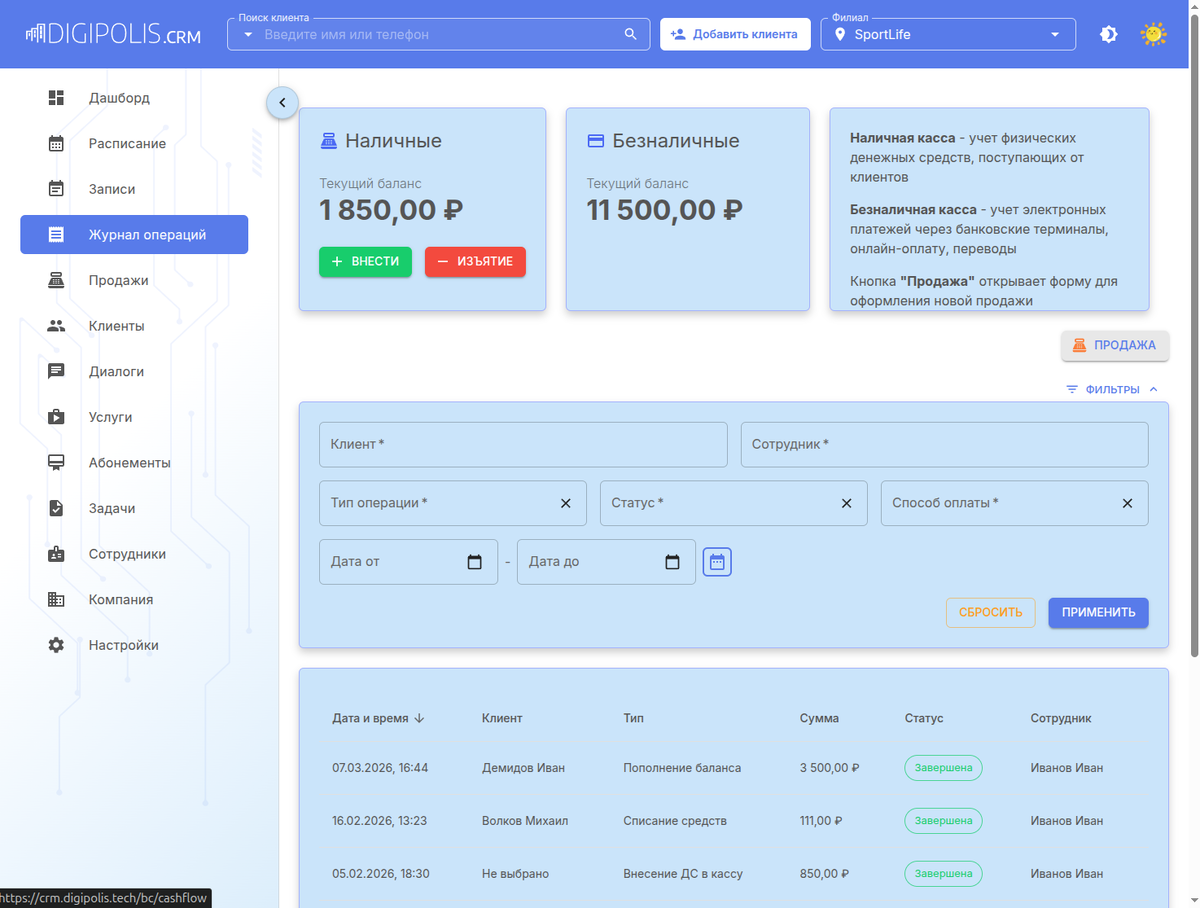This screenshot has width=1200, height=908.
Task: Click the sun avatar icon
Action: click(x=1153, y=34)
